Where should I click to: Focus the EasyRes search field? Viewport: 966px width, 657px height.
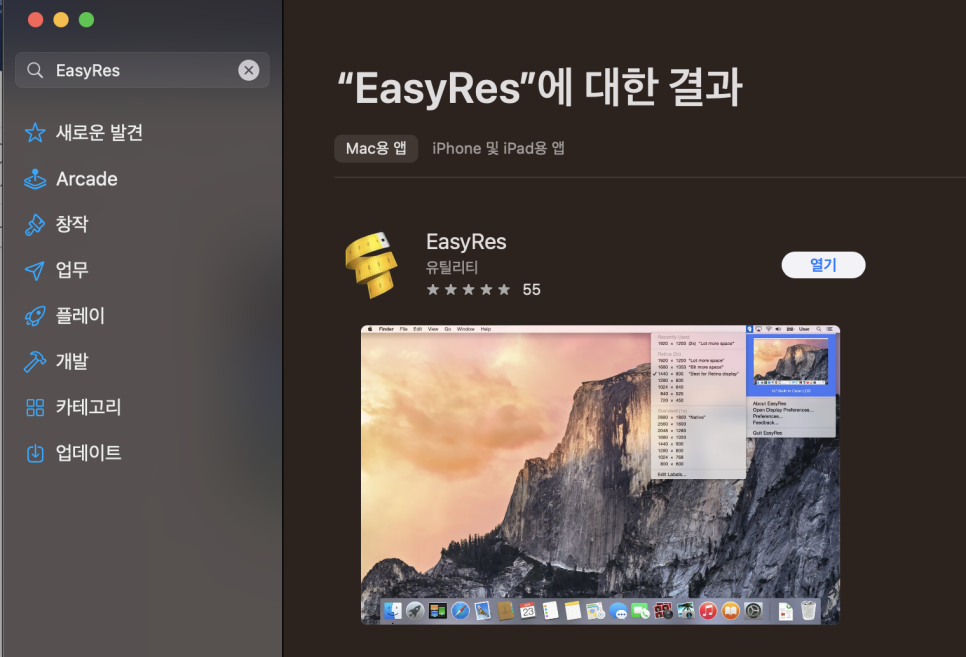click(142, 70)
